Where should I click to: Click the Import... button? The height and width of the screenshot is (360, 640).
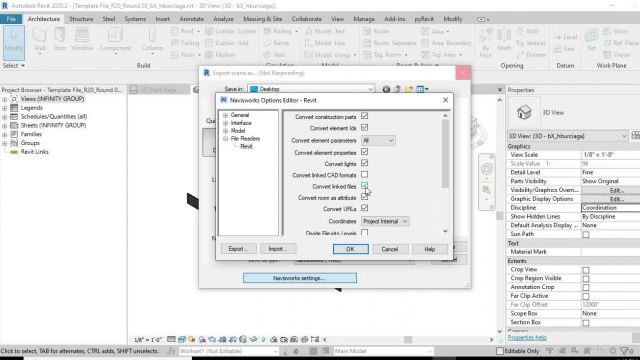pyautogui.click(x=278, y=249)
